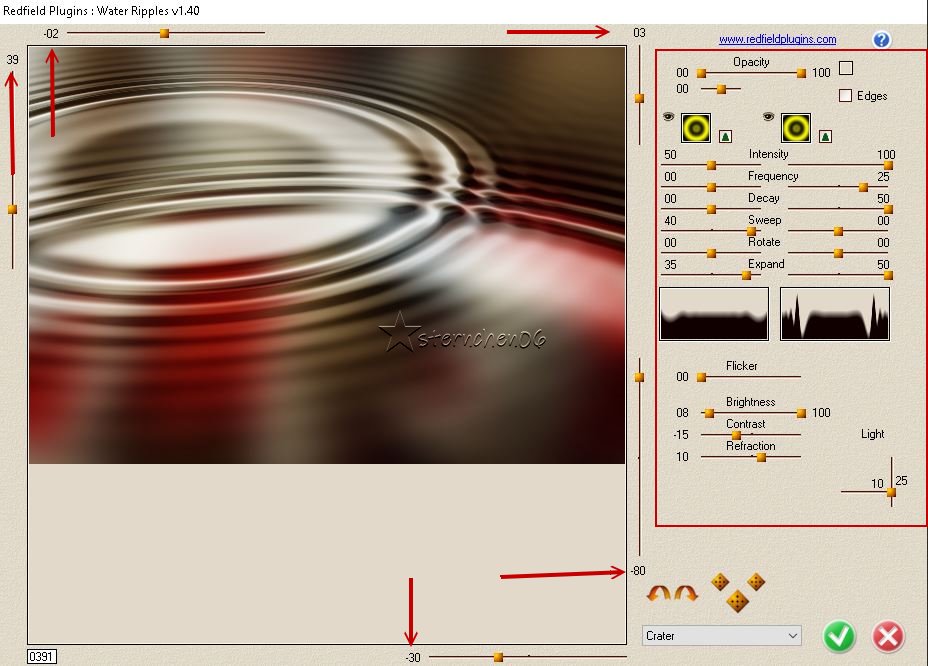Click the undo curved arrow icon
The image size is (928, 666).
click(659, 594)
